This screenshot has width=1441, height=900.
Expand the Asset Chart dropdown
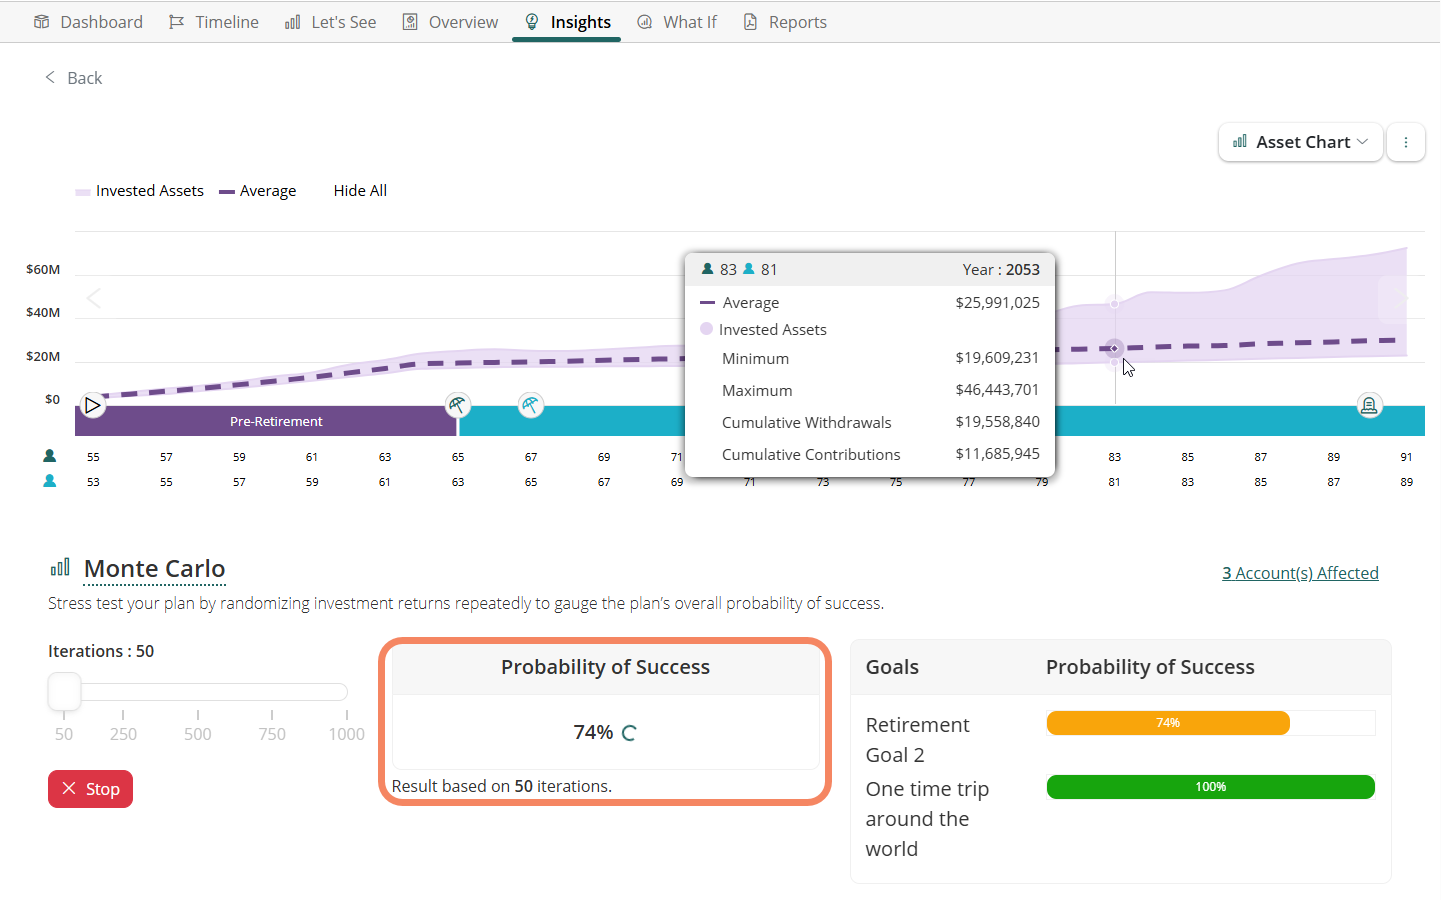pyautogui.click(x=1300, y=142)
